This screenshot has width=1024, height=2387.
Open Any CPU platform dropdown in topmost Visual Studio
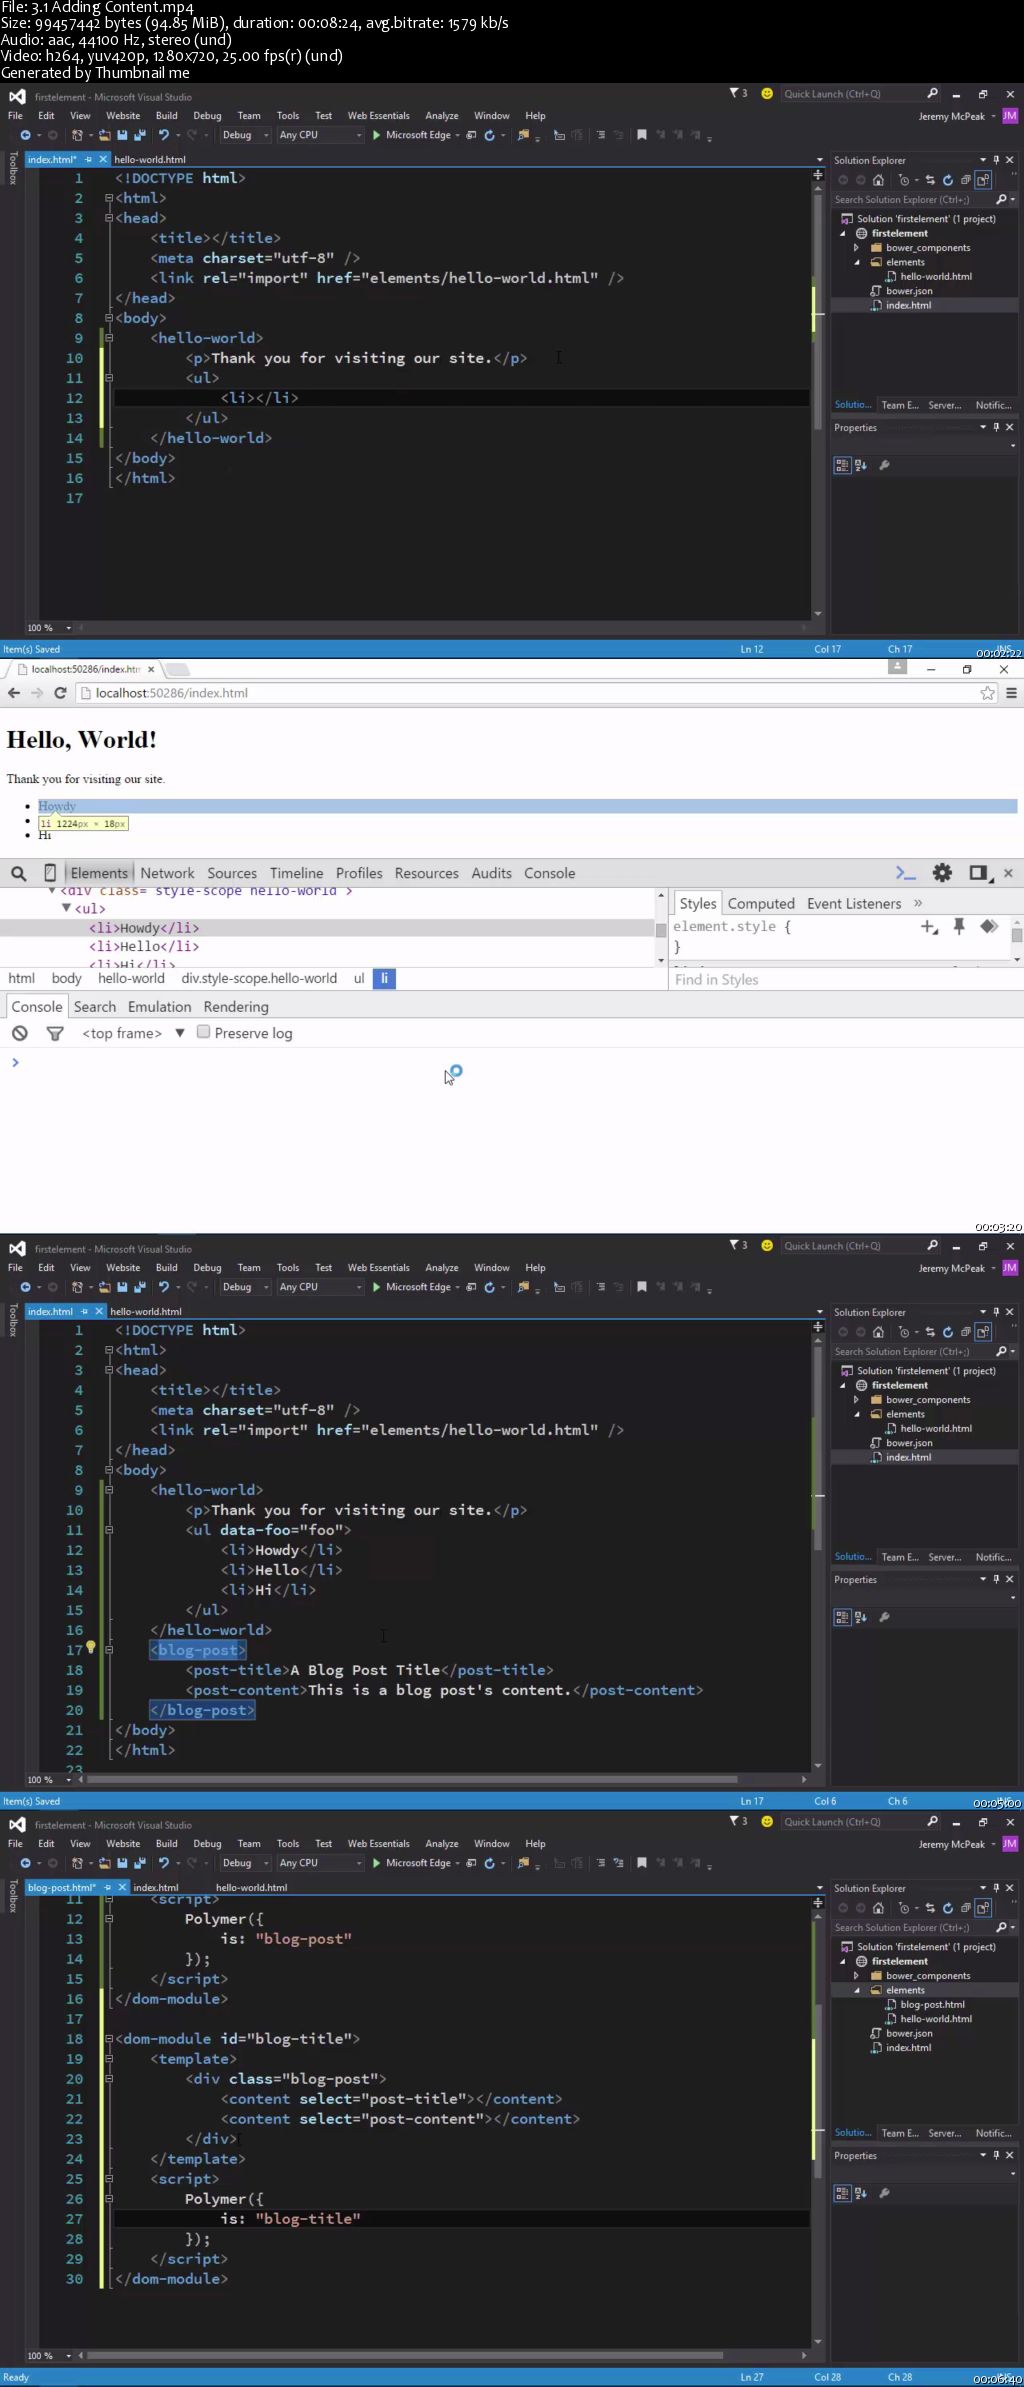tap(320, 135)
